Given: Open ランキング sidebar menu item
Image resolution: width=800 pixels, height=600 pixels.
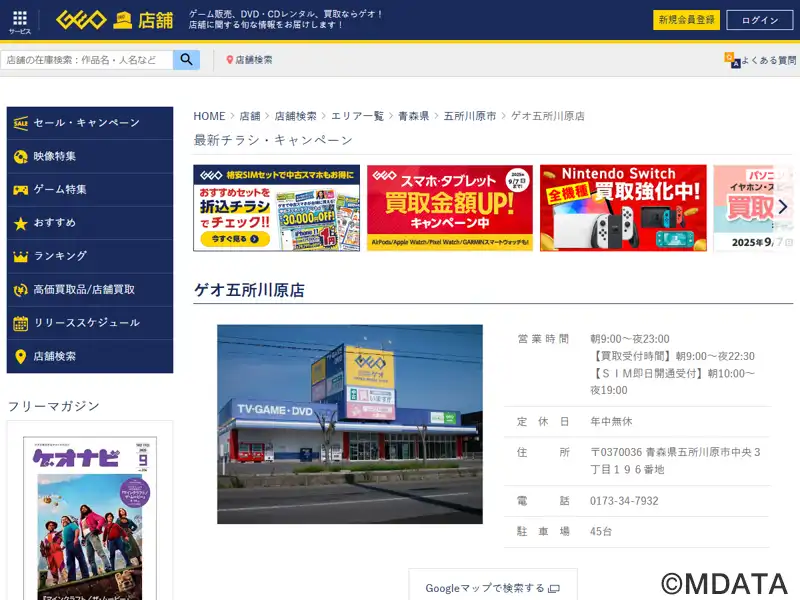Looking at the screenshot, I should point(90,257).
